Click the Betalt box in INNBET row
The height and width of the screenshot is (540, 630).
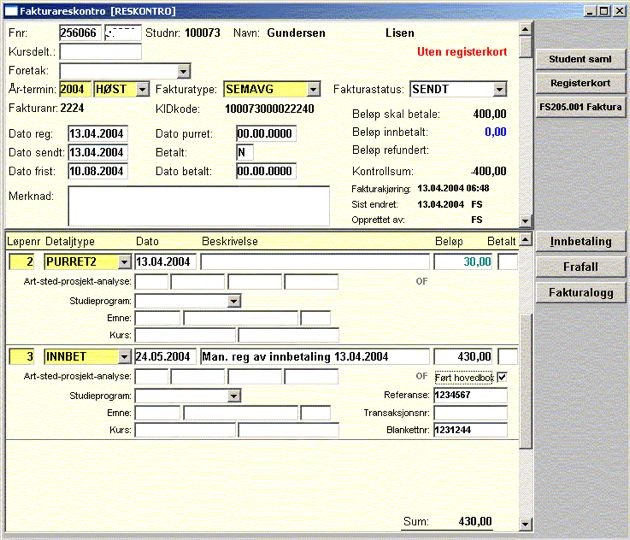tap(508, 356)
